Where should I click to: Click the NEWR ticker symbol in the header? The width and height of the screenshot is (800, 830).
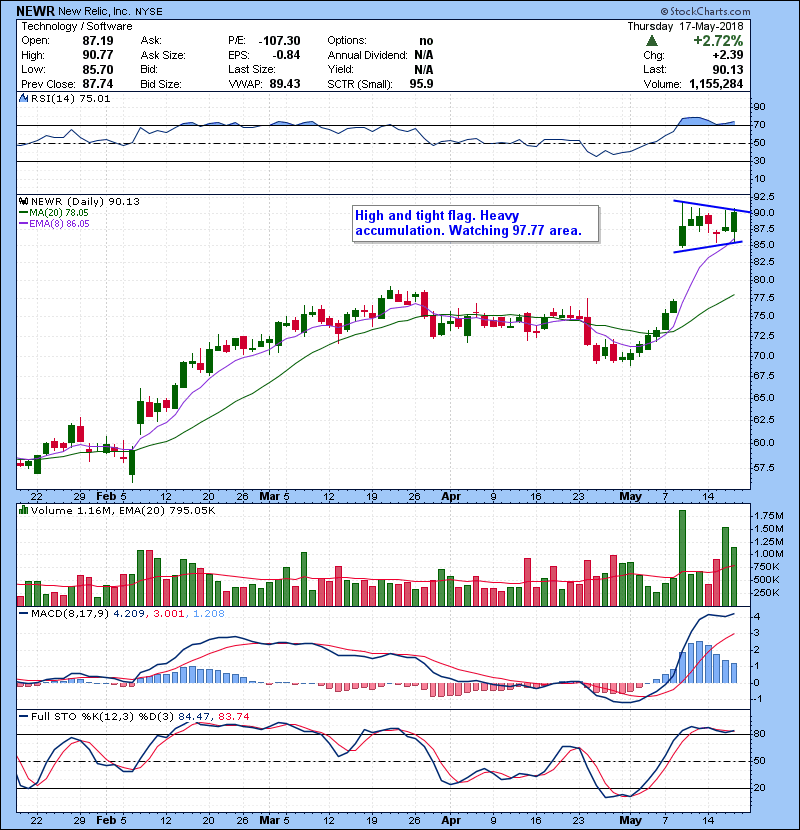pyautogui.click(x=35, y=11)
